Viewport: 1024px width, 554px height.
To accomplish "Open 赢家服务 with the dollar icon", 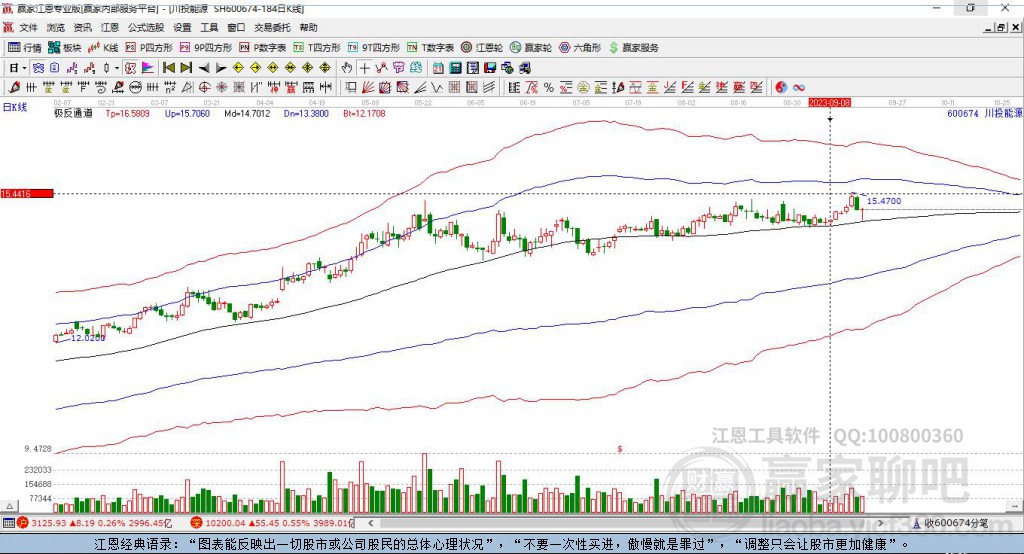I will pyautogui.click(x=633, y=48).
